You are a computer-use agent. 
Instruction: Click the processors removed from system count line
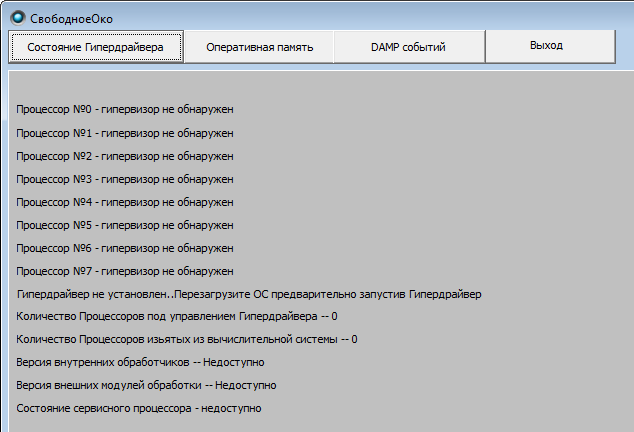[187, 340]
